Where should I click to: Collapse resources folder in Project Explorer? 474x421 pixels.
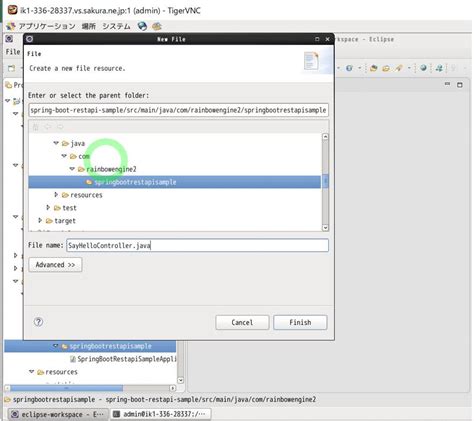(x=31, y=371)
